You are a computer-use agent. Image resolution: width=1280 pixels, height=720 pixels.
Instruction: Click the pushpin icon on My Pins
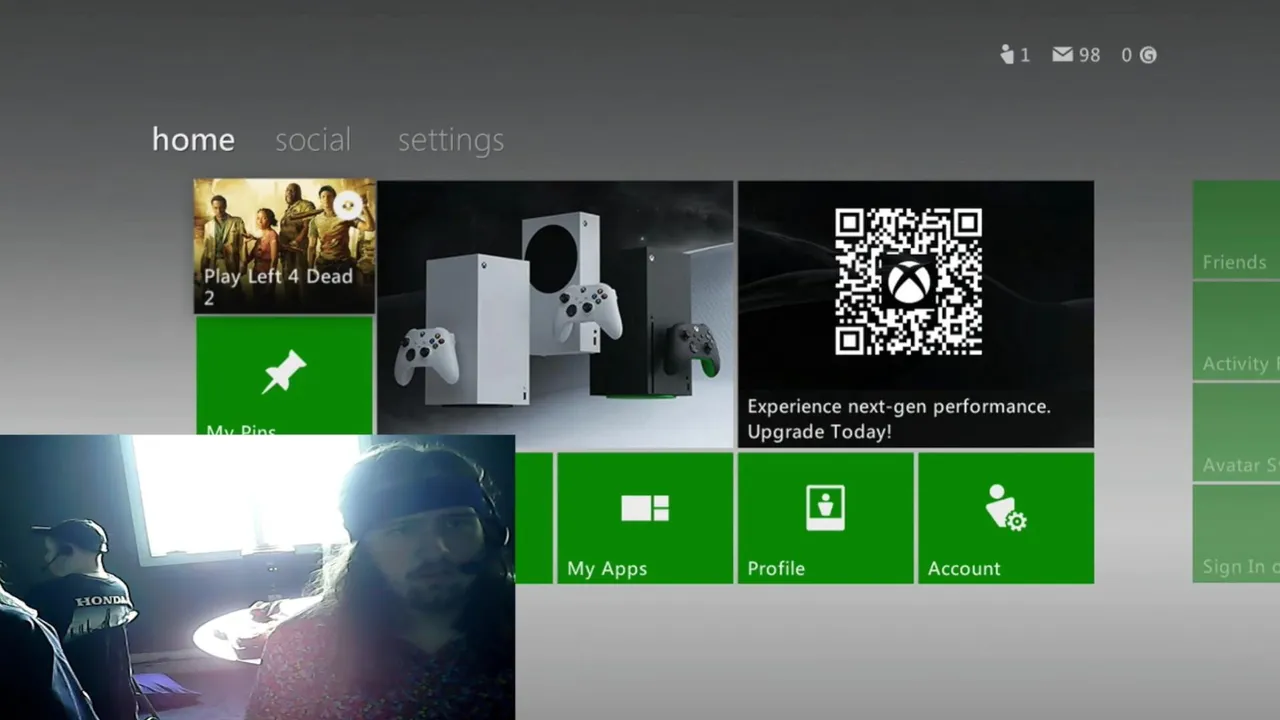click(x=284, y=372)
